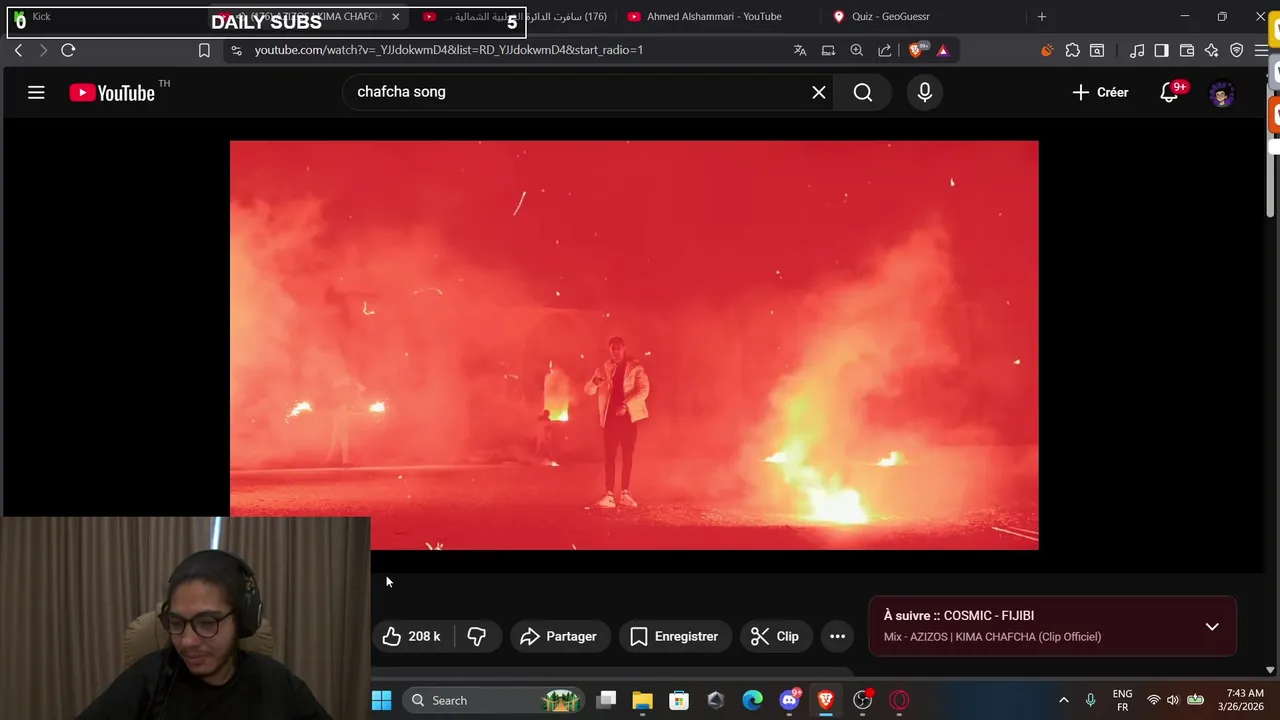Open the volume speaker tray icon
Screen dimensions: 1280x720
pyautogui.click(x=1173, y=700)
